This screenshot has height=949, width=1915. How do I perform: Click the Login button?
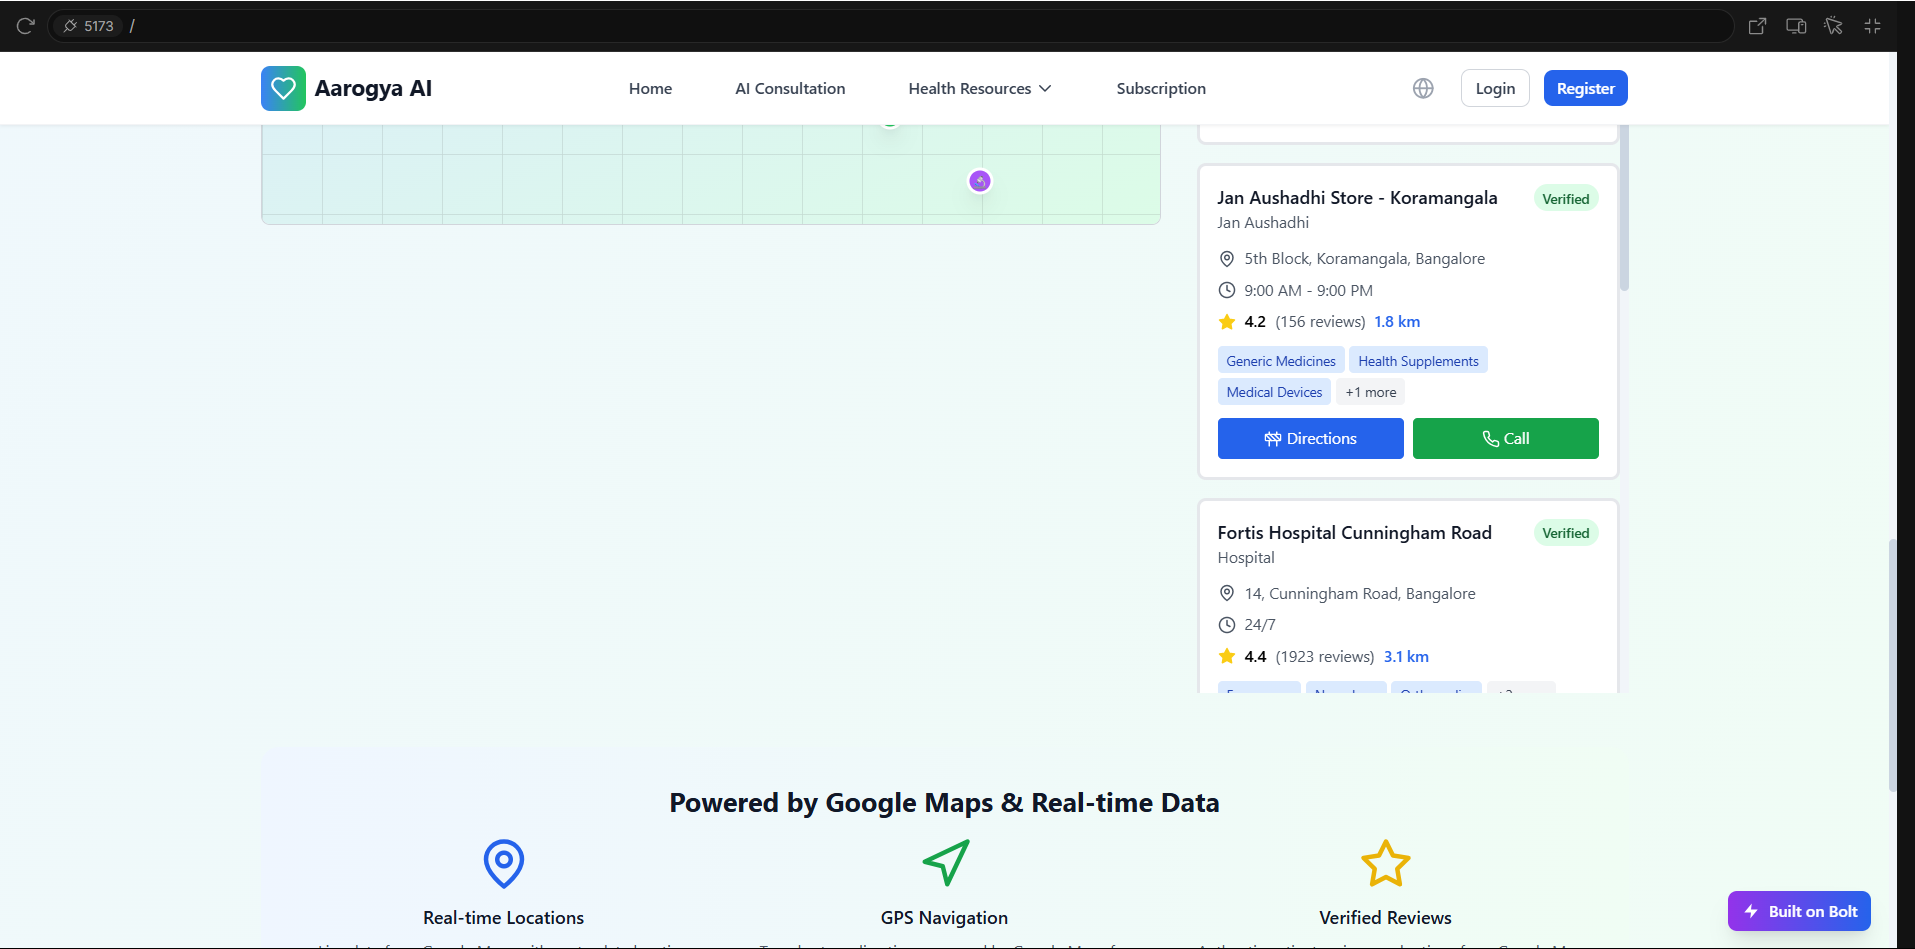[x=1495, y=88]
